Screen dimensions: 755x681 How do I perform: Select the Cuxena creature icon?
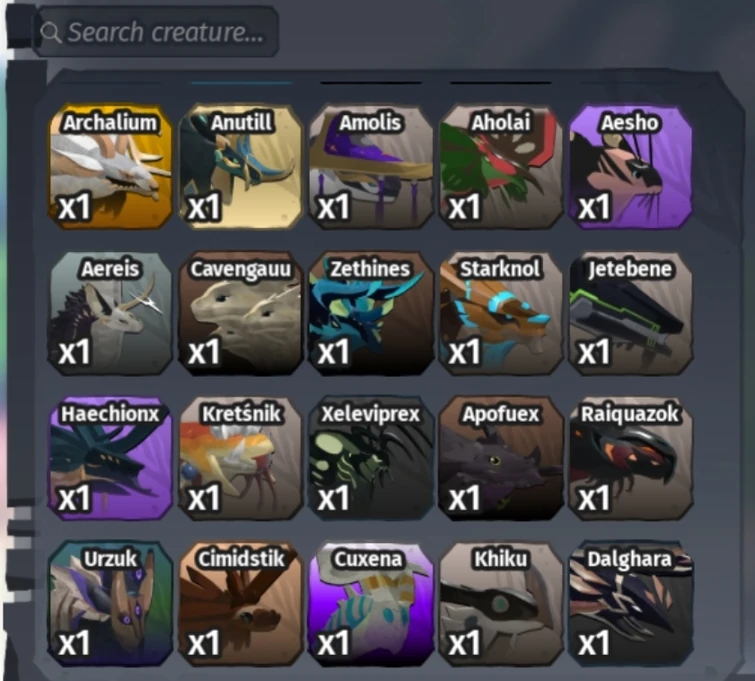click(x=371, y=604)
